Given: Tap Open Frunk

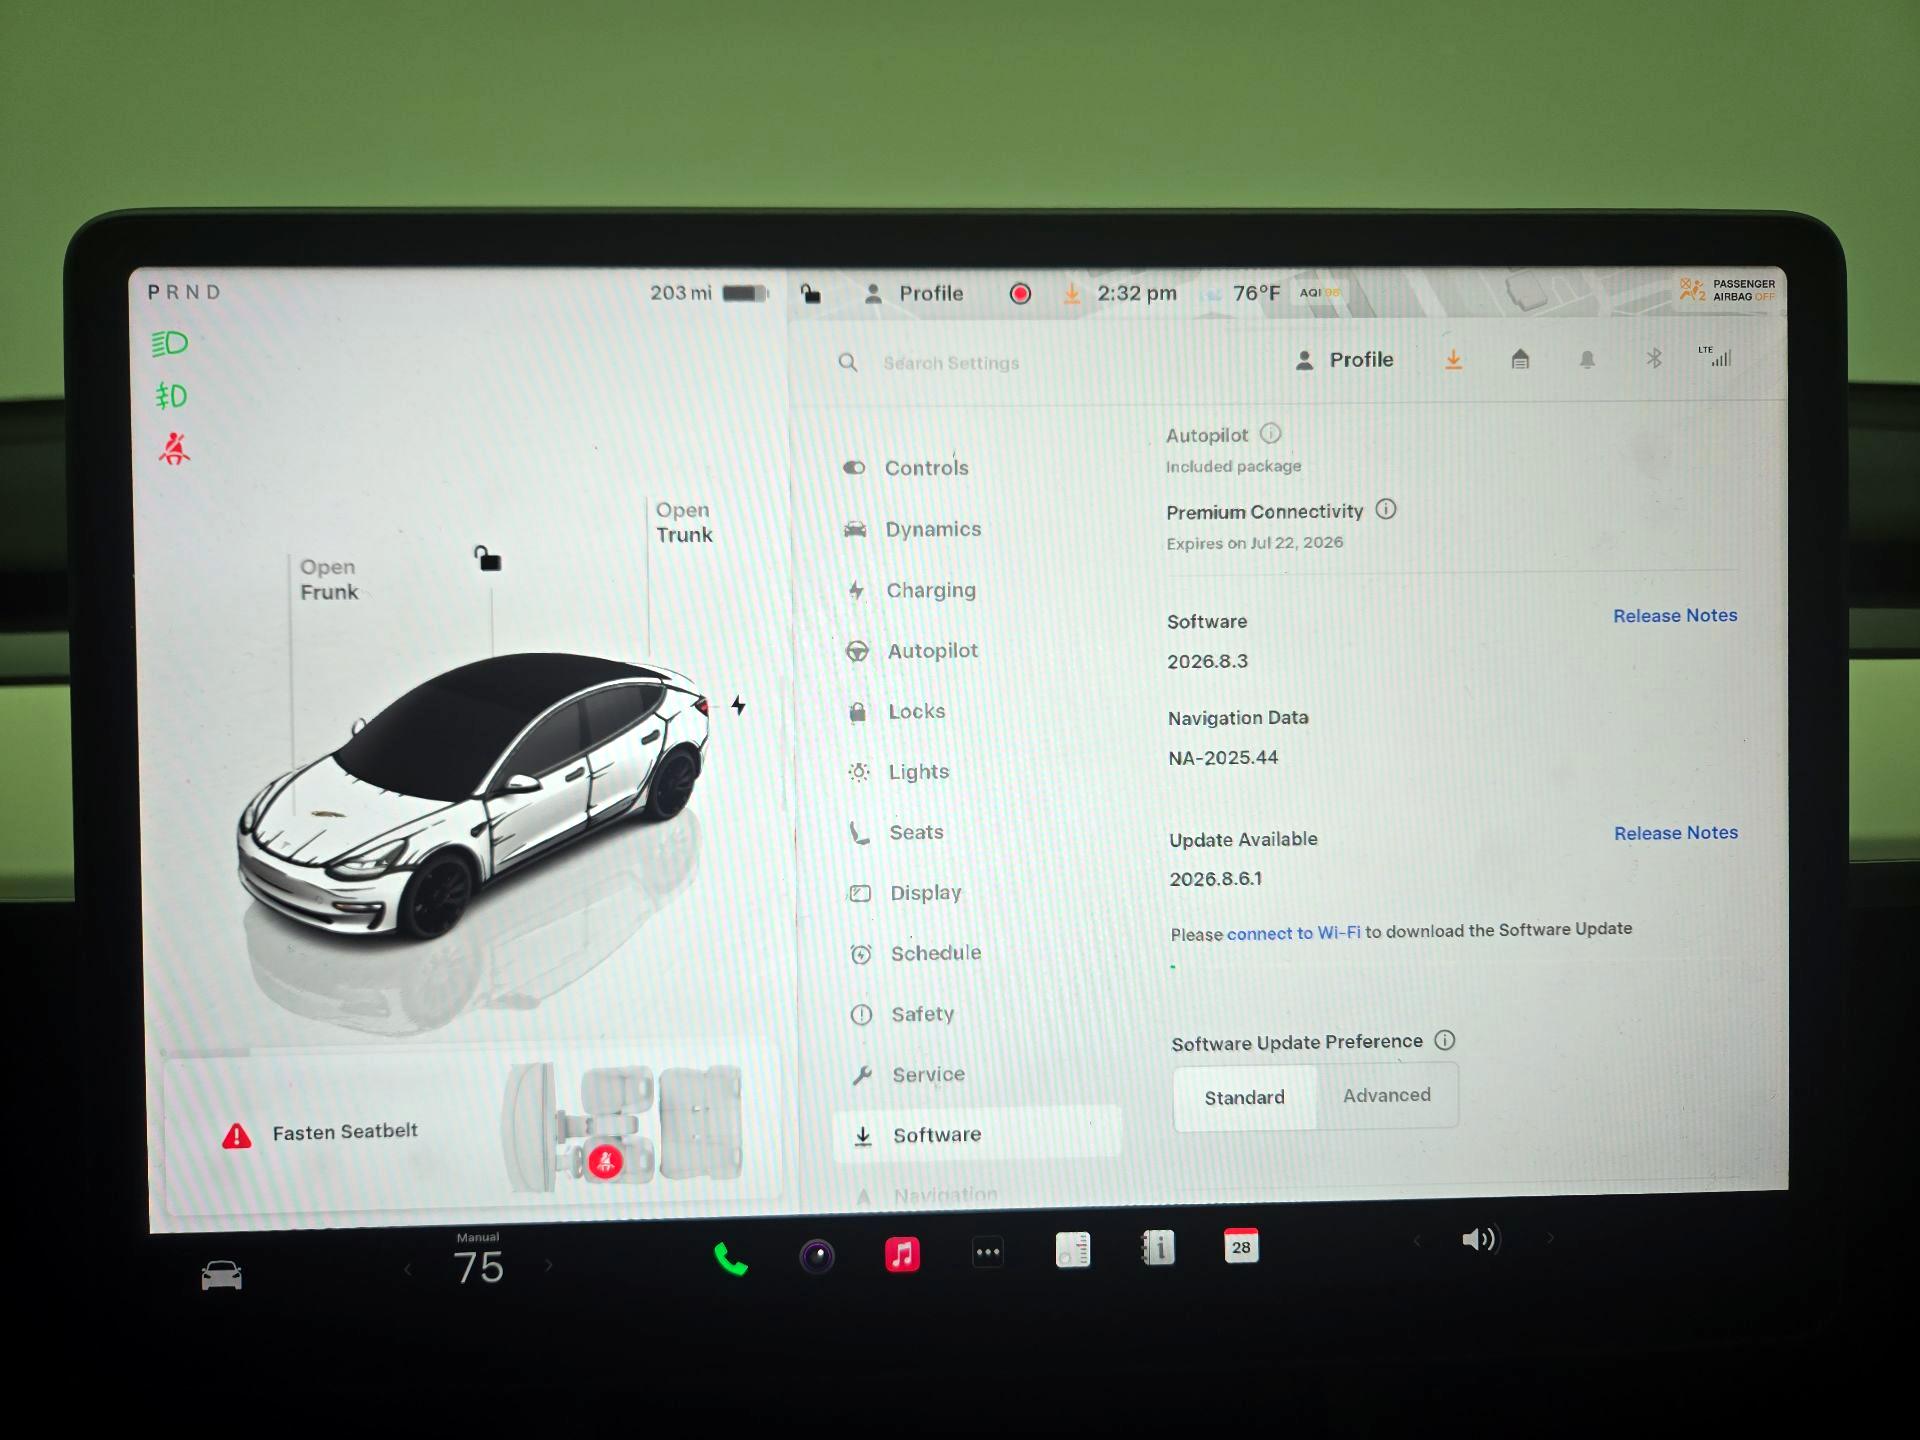Looking at the screenshot, I should tap(329, 579).
